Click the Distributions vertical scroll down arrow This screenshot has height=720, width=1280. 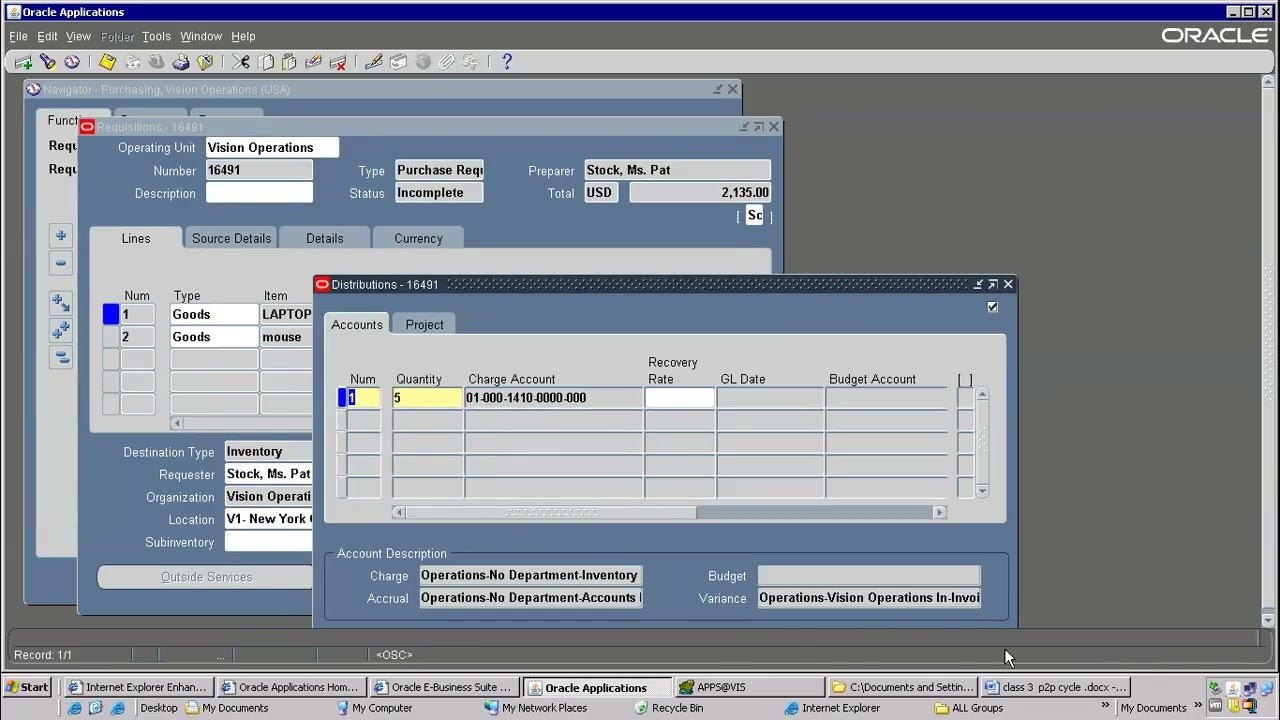(x=982, y=491)
